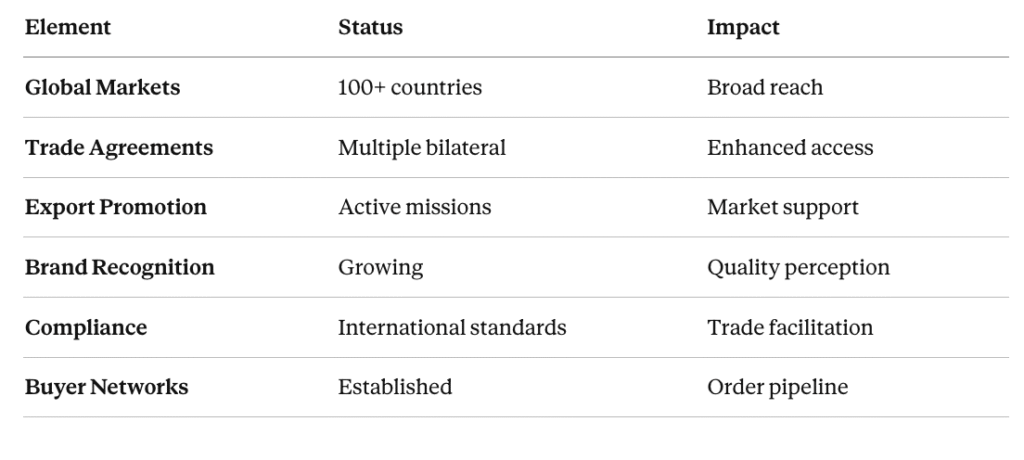Click the "Multiple bilateral" status cell
Screen dimensions: 1024x460
coord(422,148)
